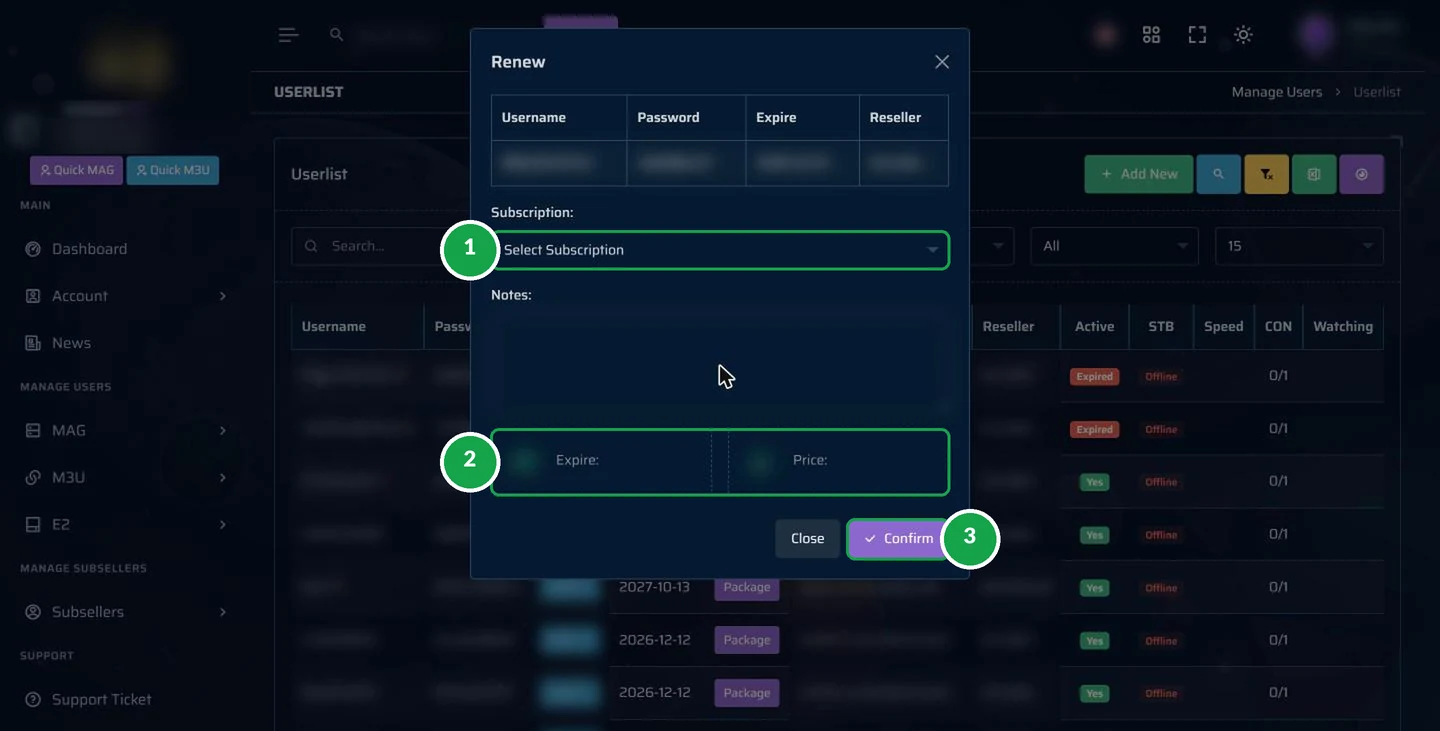Confirm the renewal
The width and height of the screenshot is (1440, 731).
898,538
